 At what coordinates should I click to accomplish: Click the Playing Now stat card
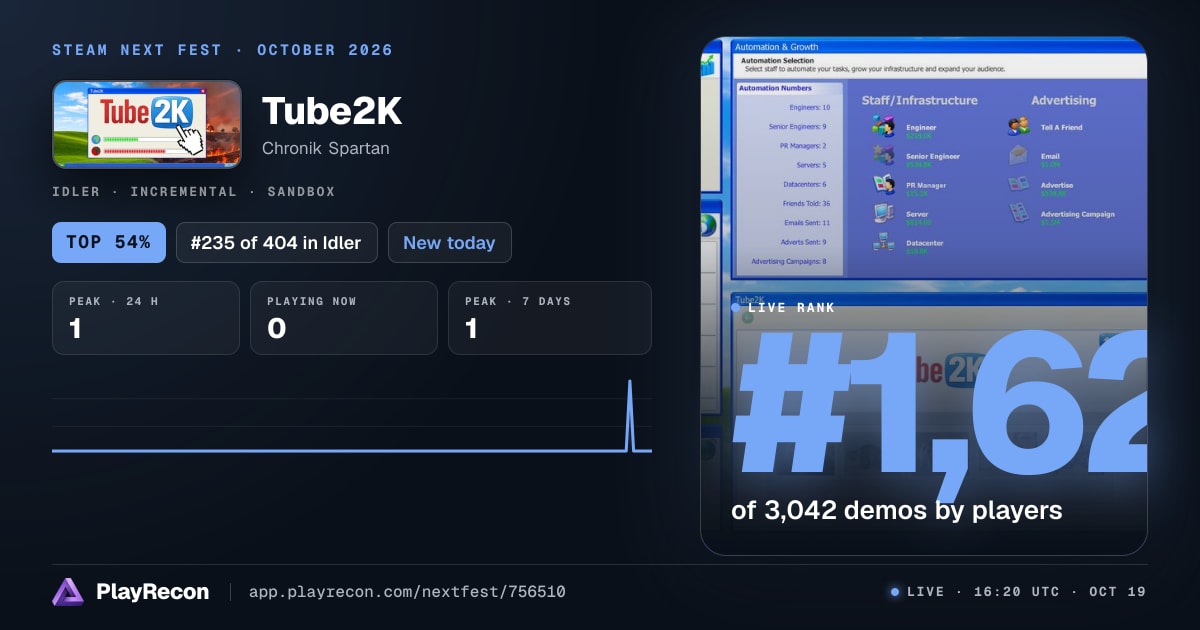coord(344,318)
